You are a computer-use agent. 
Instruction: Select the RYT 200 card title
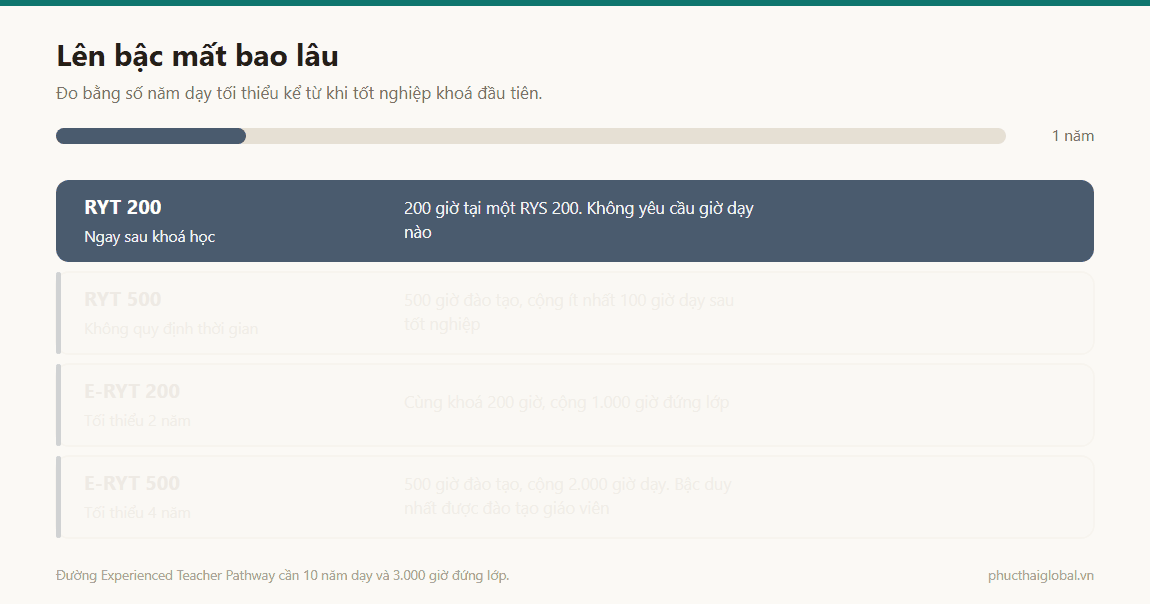click(122, 207)
